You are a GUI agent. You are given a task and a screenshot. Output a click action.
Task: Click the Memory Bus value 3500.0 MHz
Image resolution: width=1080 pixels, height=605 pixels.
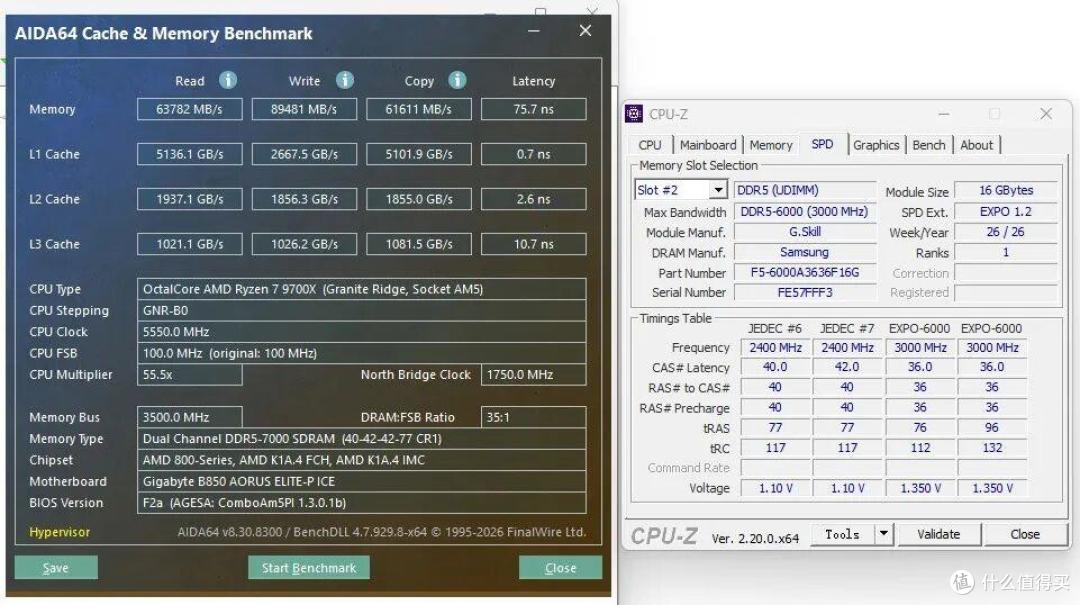tap(189, 417)
